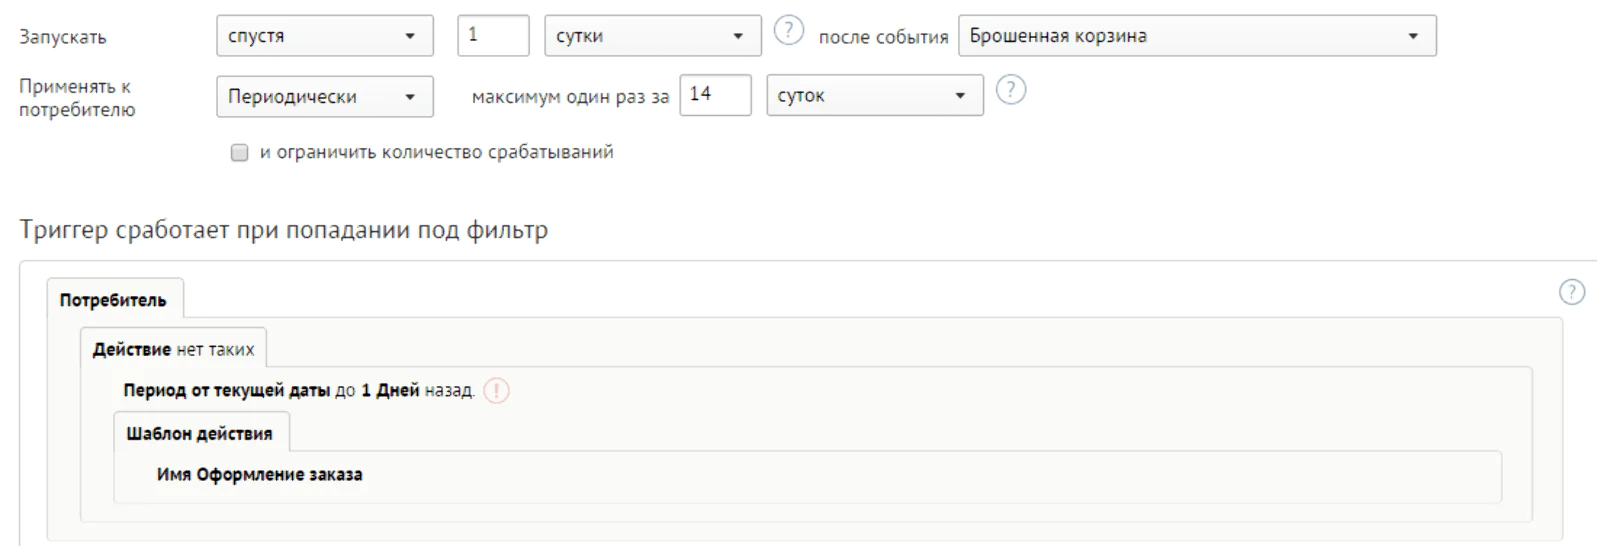Click 'Оформление заказа' template name
Image resolution: width=1597 pixels, height=546 pixels.
279,475
